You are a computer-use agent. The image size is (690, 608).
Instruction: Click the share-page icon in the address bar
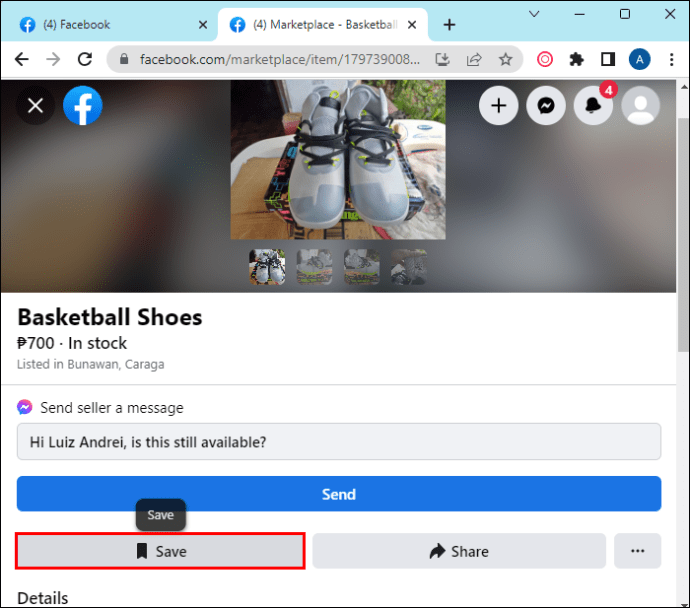tap(474, 59)
